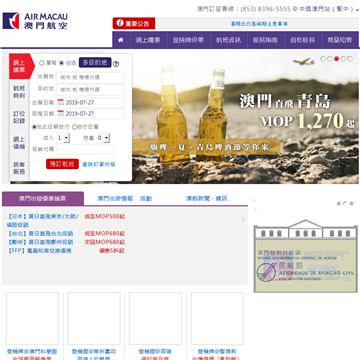This screenshot has width=360, height=360.
Task: Select the first dot above the civil aviation image
Action: point(339,203)
